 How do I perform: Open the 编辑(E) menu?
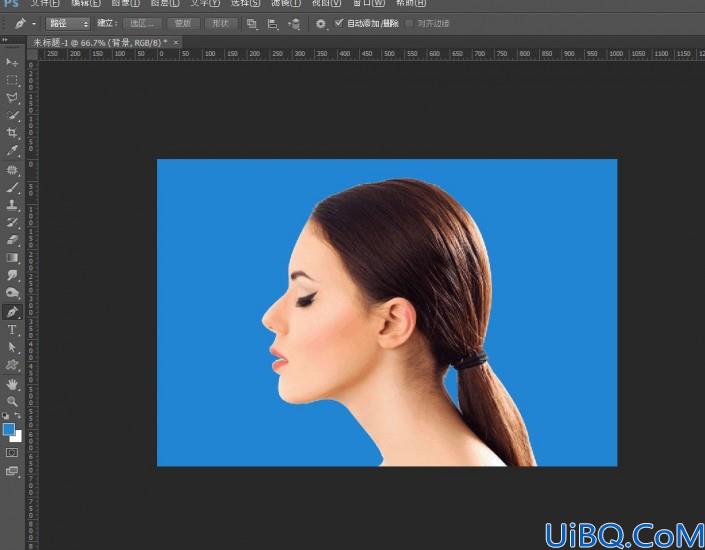coord(86,4)
